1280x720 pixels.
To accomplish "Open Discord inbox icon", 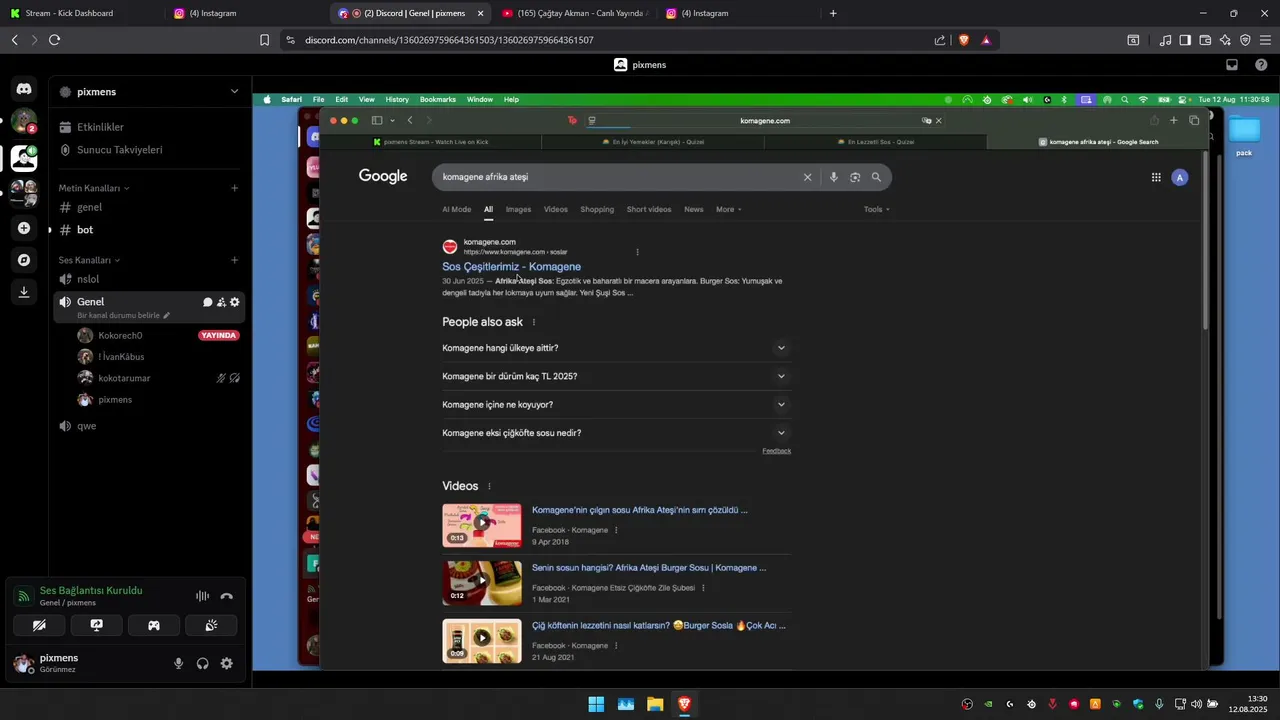I will point(1232,65).
